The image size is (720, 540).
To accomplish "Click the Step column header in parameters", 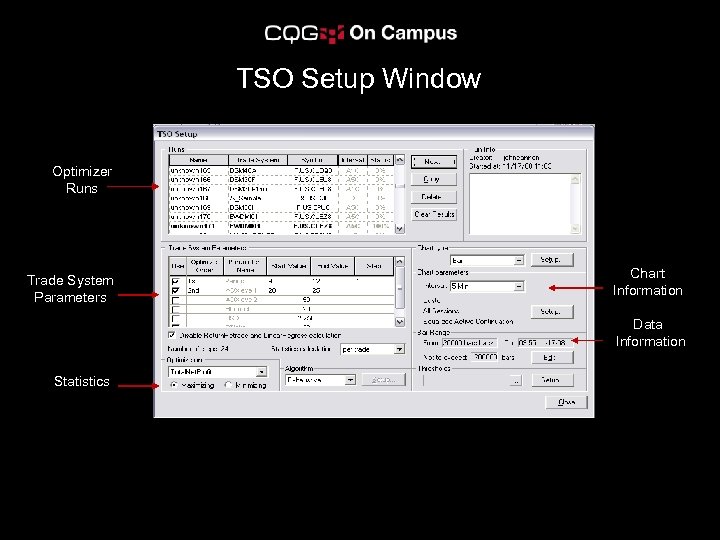I will point(374,266).
